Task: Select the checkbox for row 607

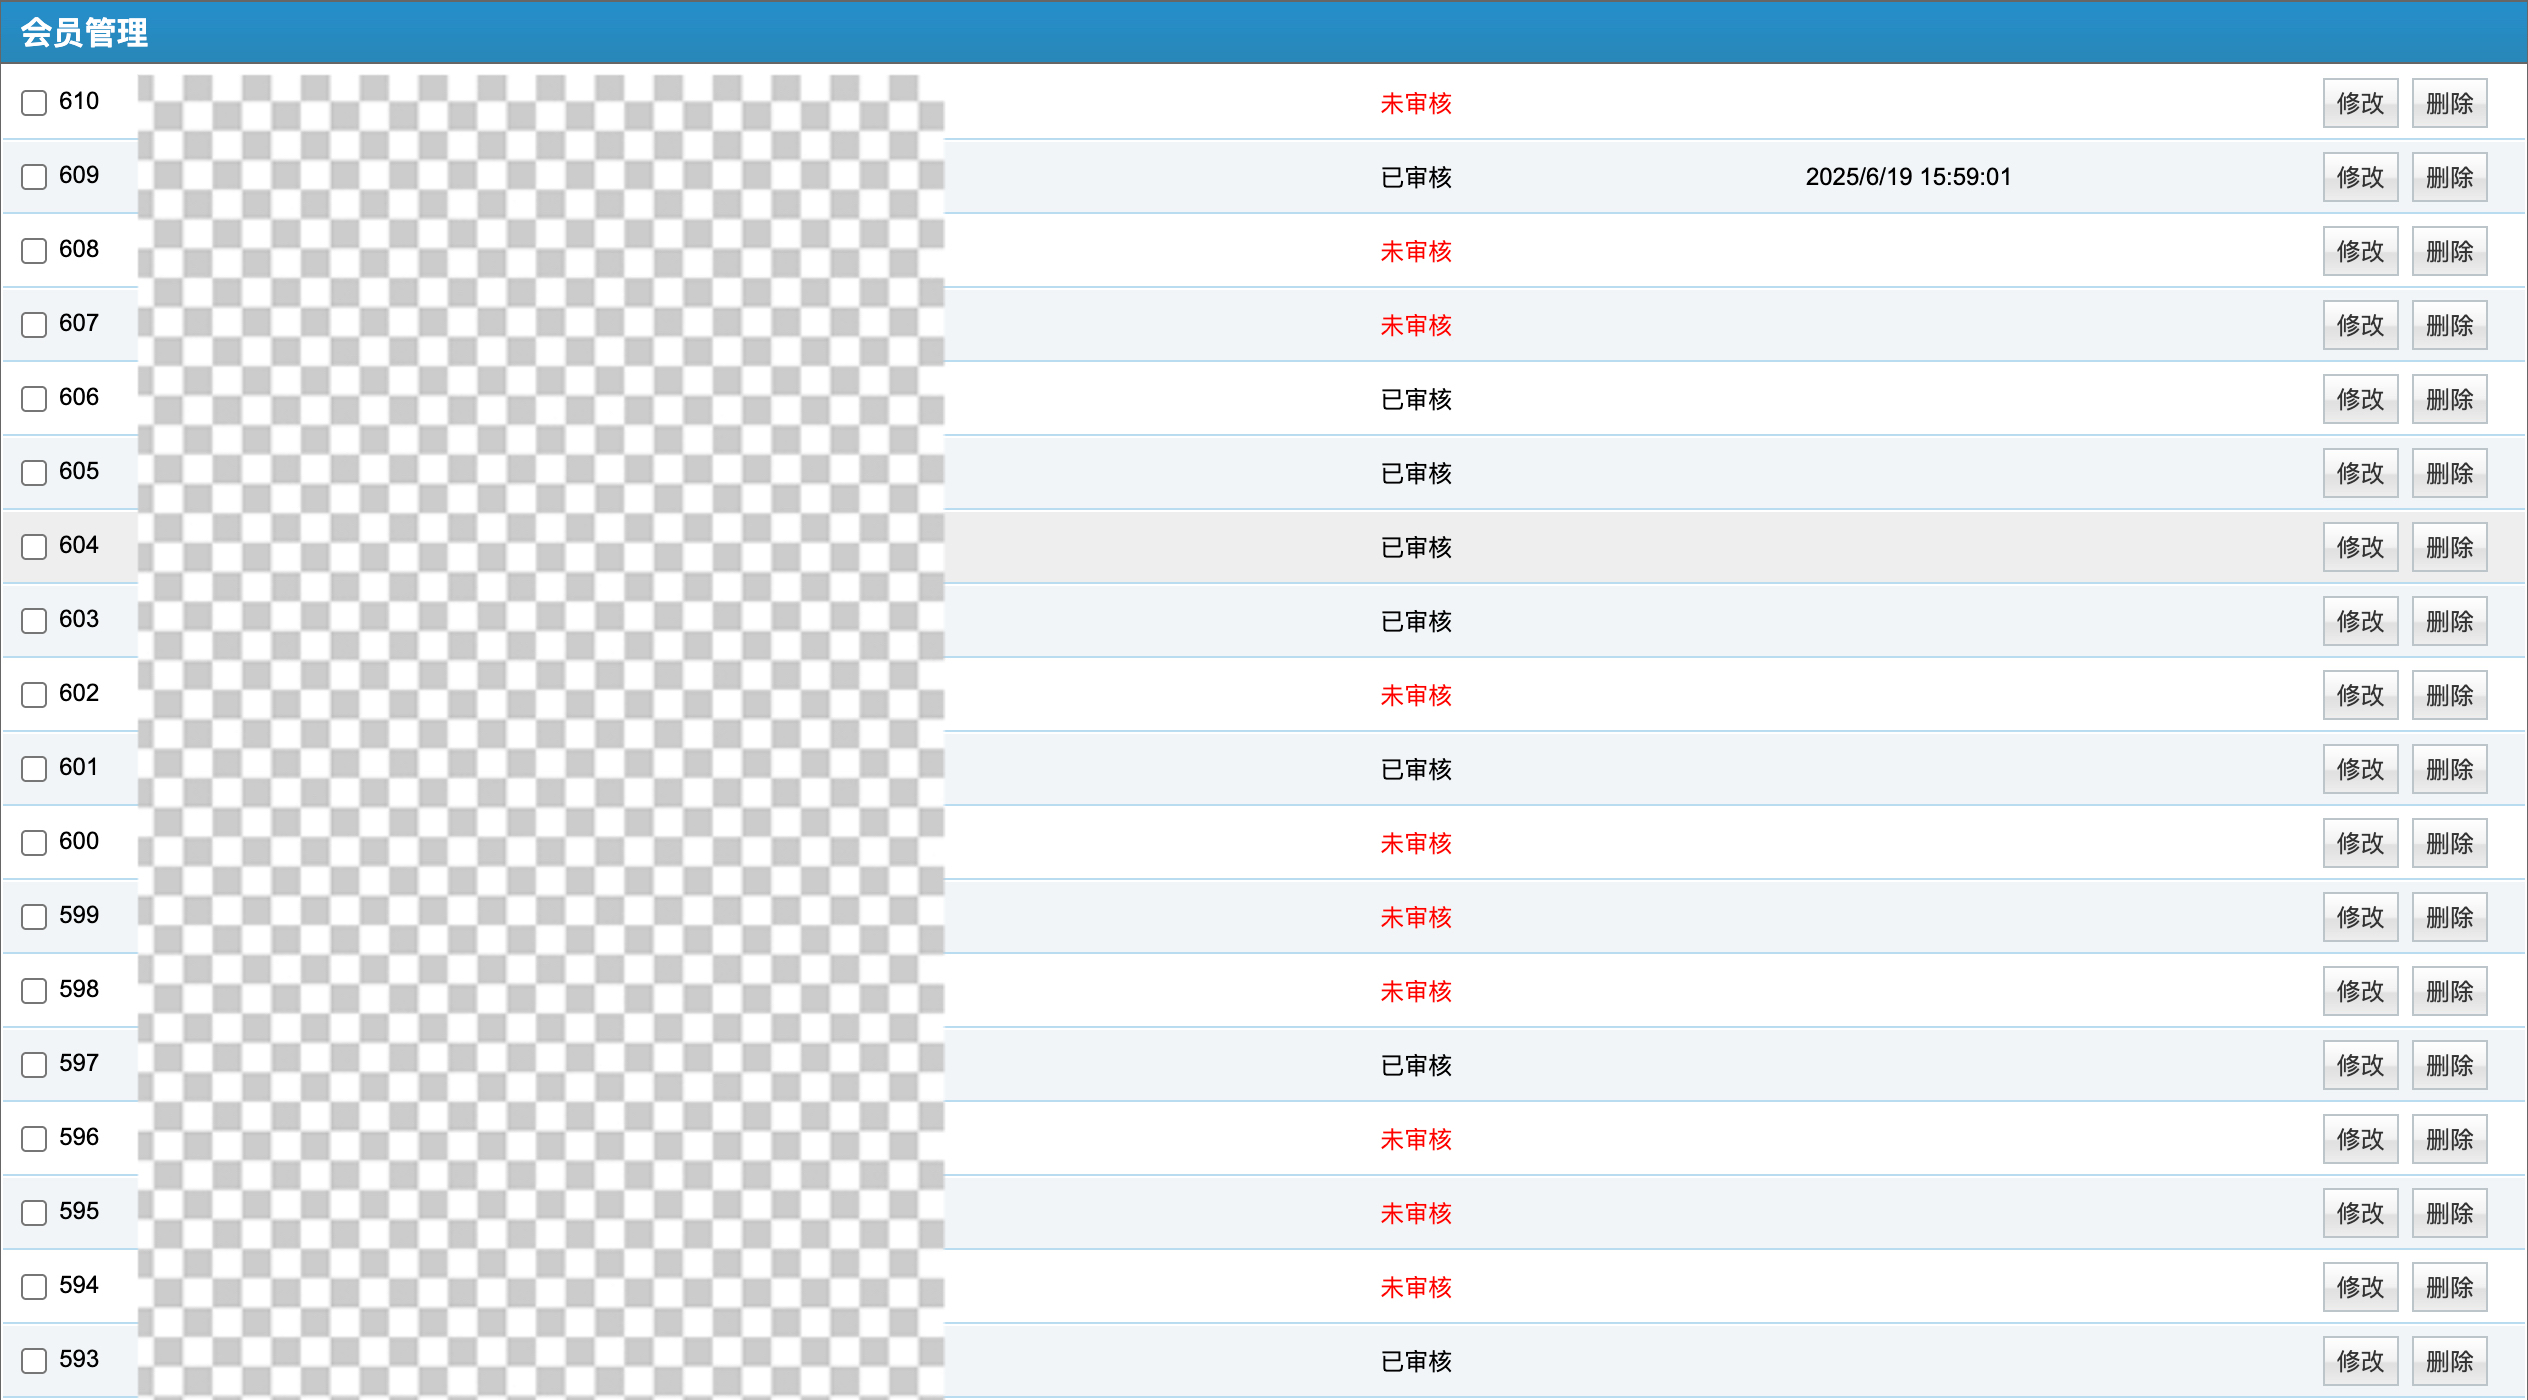Action: point(34,325)
